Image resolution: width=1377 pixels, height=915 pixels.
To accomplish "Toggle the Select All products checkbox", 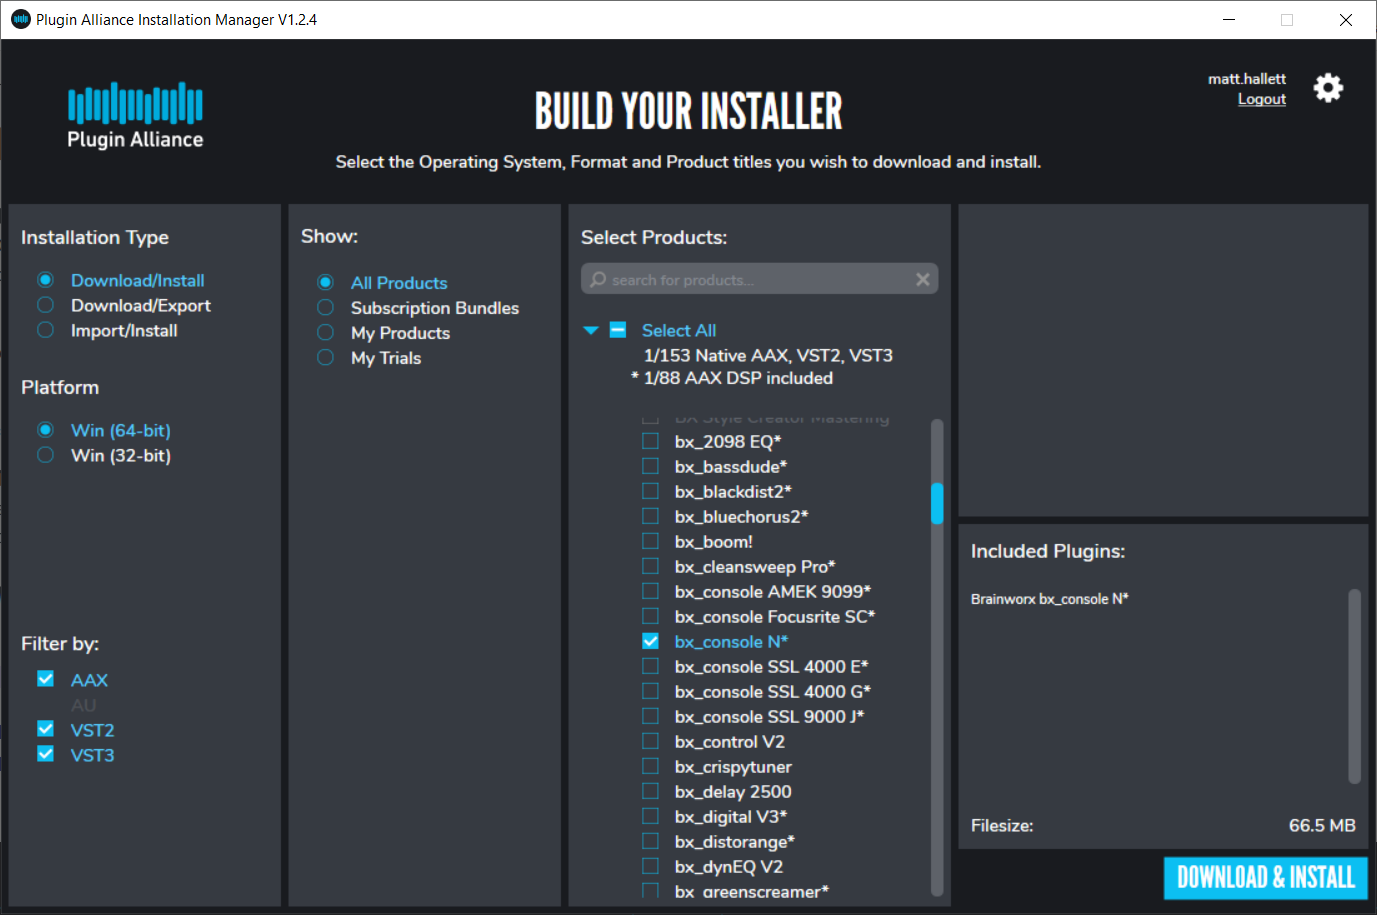I will (618, 330).
